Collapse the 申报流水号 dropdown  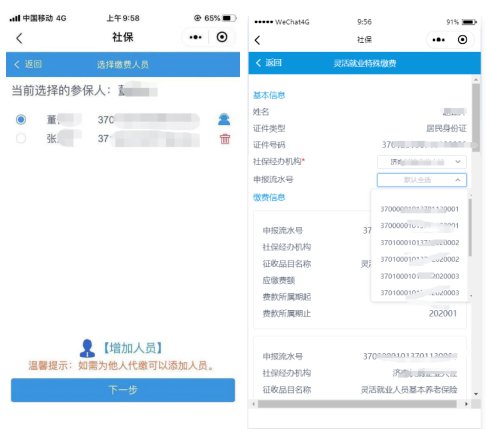(x=422, y=180)
